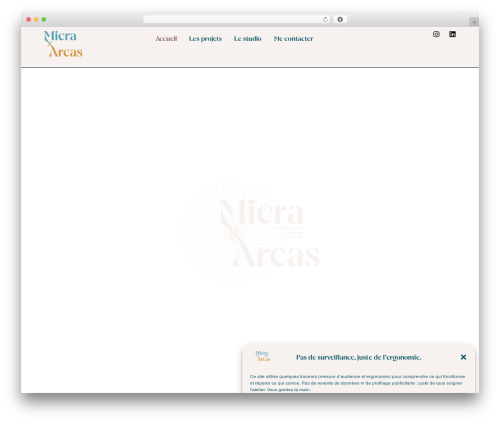
Task: Open the Instagram profile icon
Action: (x=436, y=34)
